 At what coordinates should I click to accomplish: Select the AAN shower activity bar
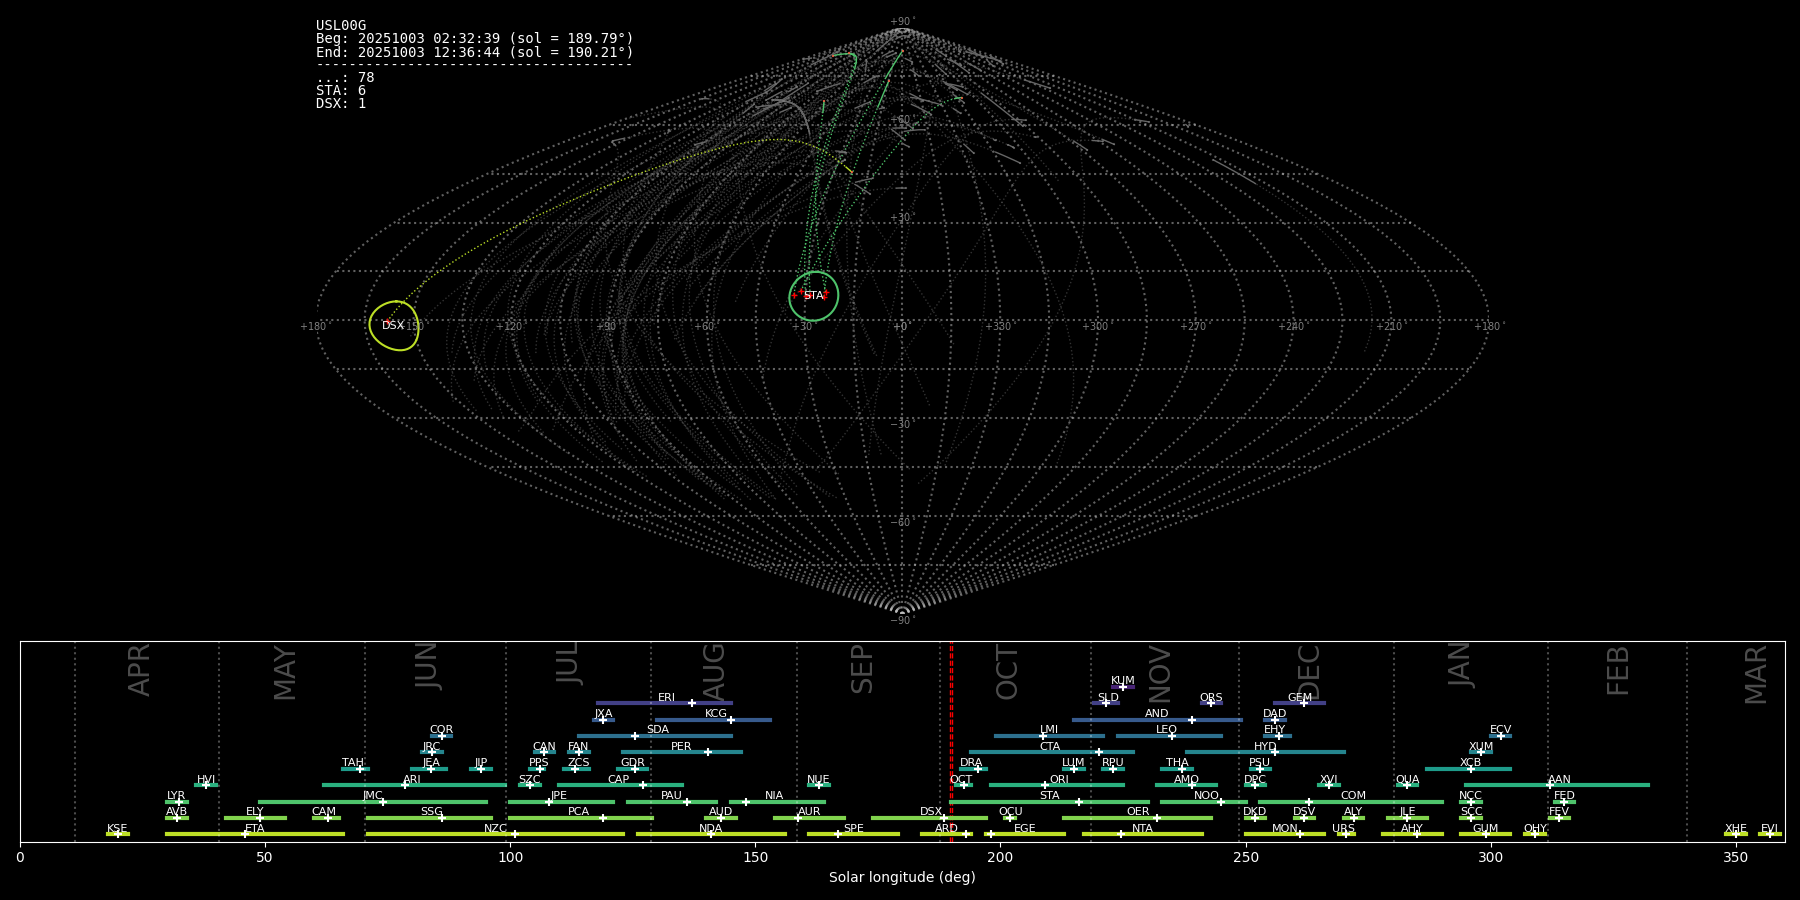click(1600, 785)
